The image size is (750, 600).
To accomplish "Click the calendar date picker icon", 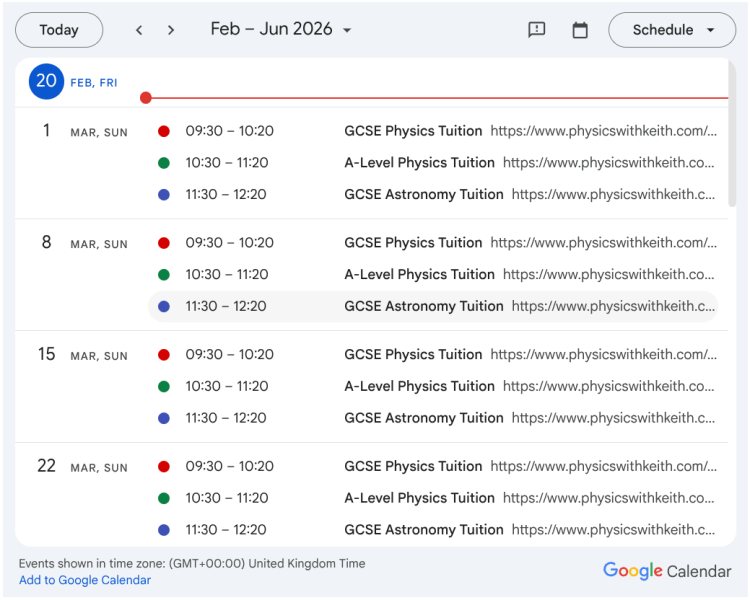I will (580, 30).
